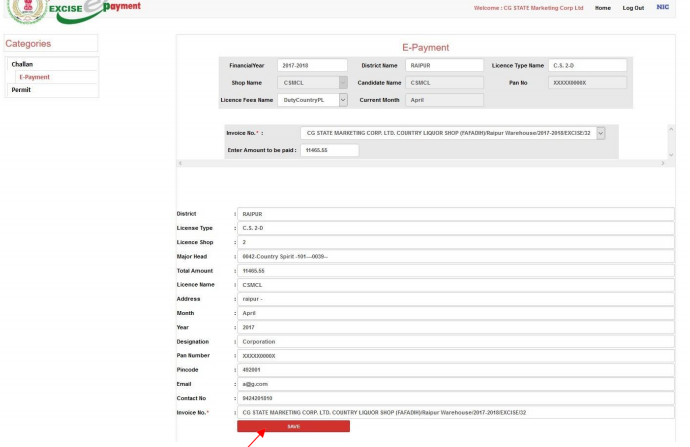Click the Financial Year field
Screen dimensions: 690x447
pyautogui.click(x=310, y=66)
